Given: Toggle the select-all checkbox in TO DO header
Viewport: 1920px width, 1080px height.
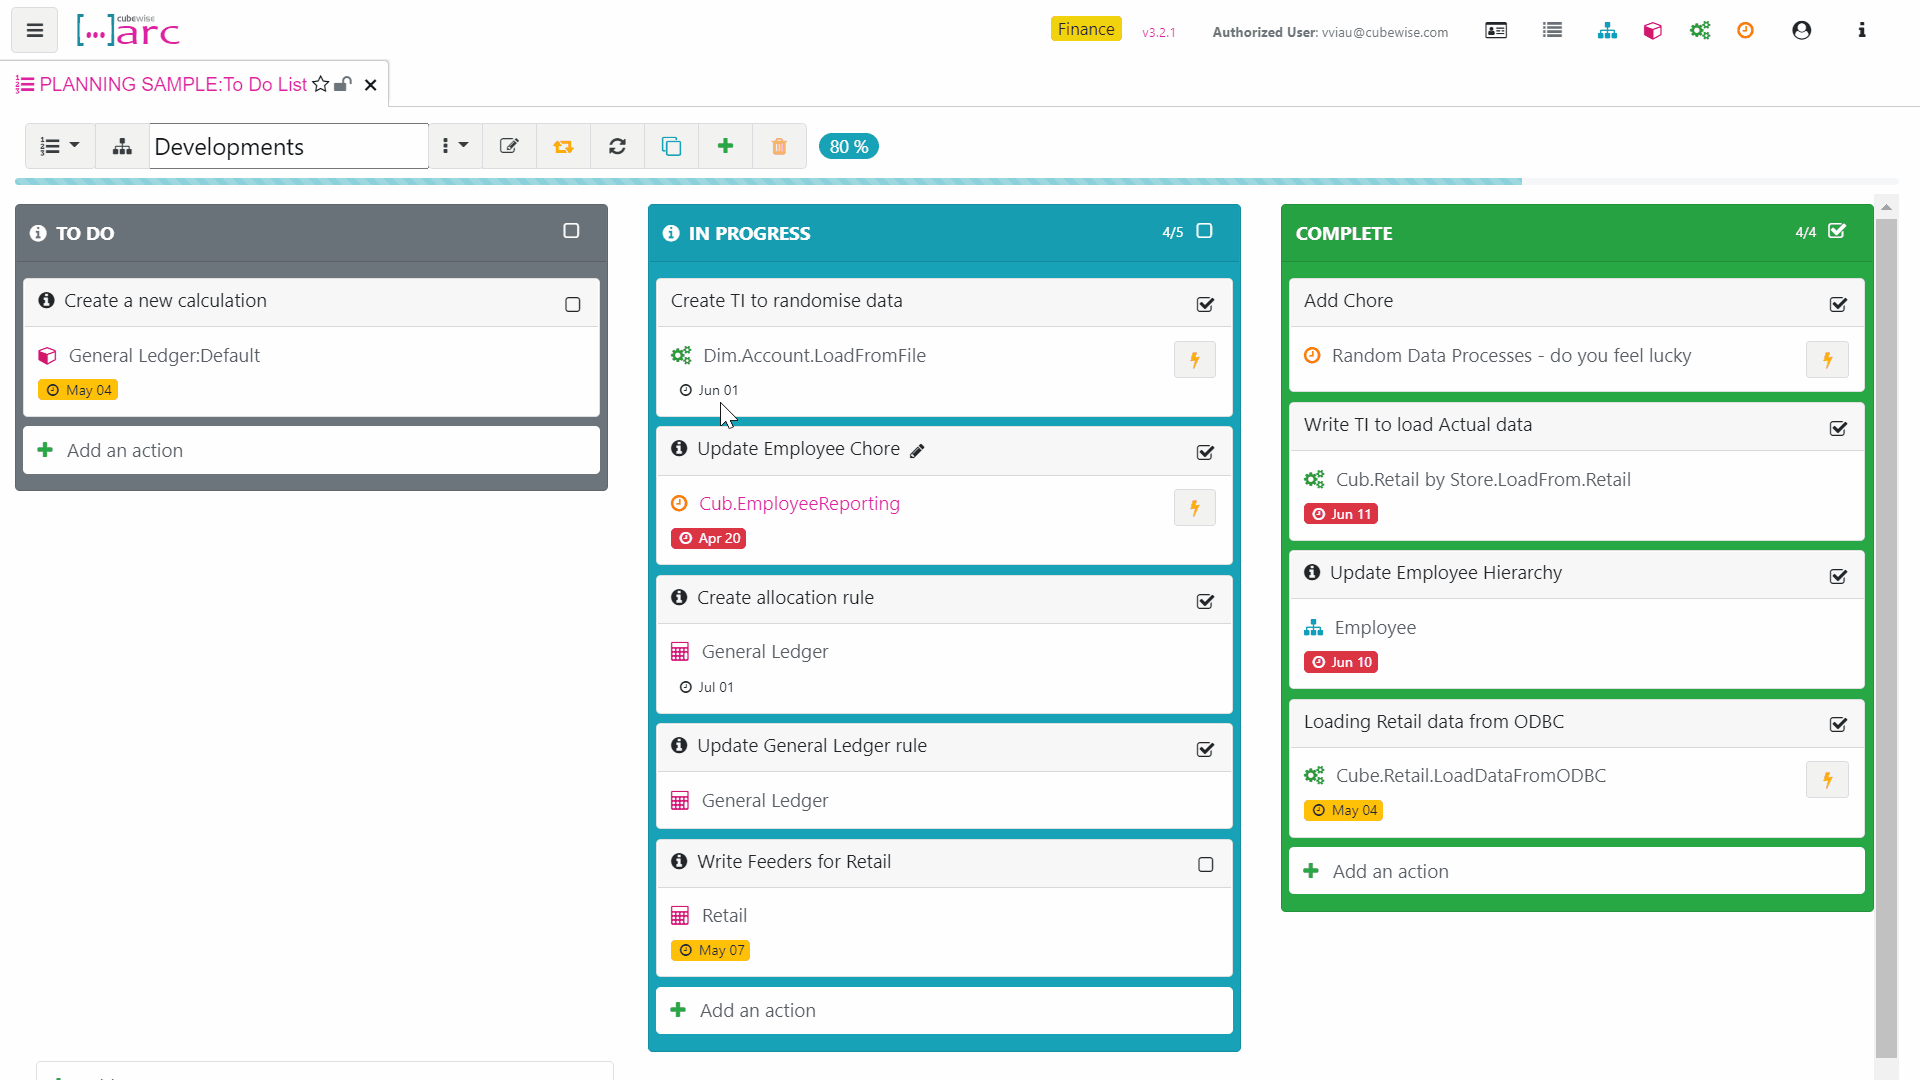Looking at the screenshot, I should pos(571,231).
